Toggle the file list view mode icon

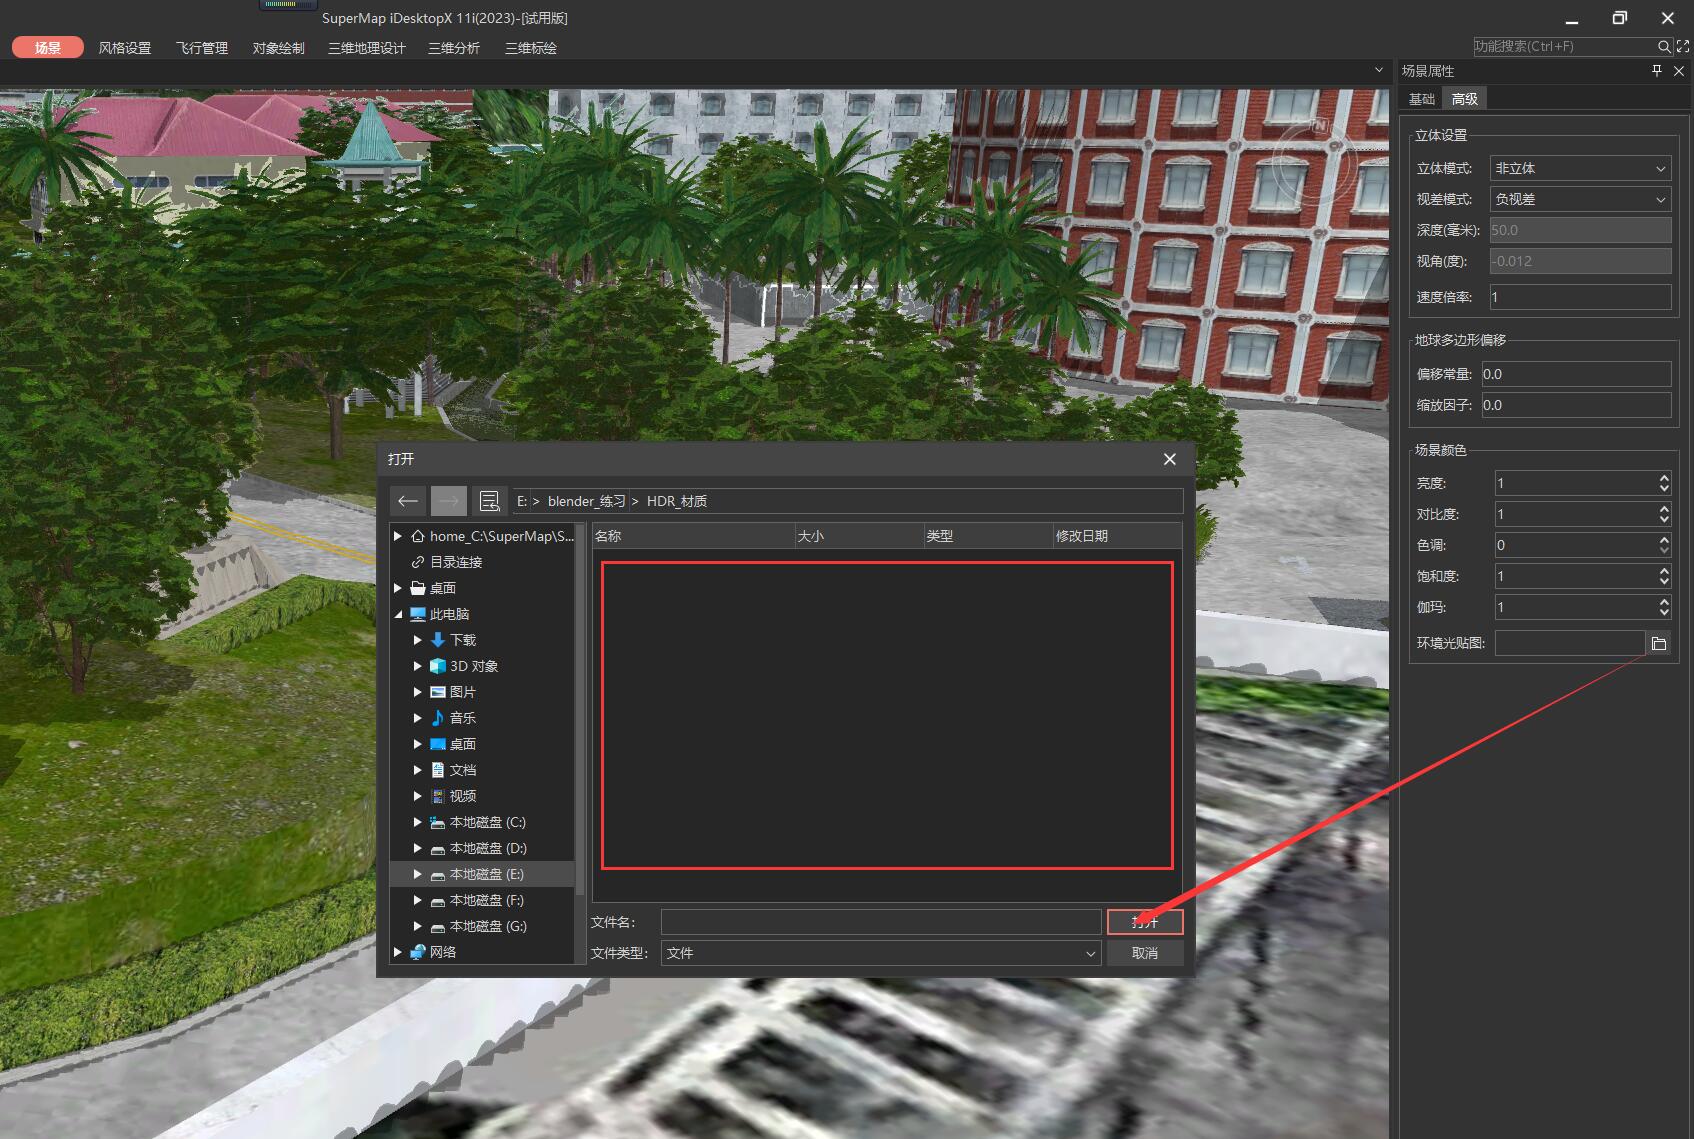pyautogui.click(x=489, y=501)
